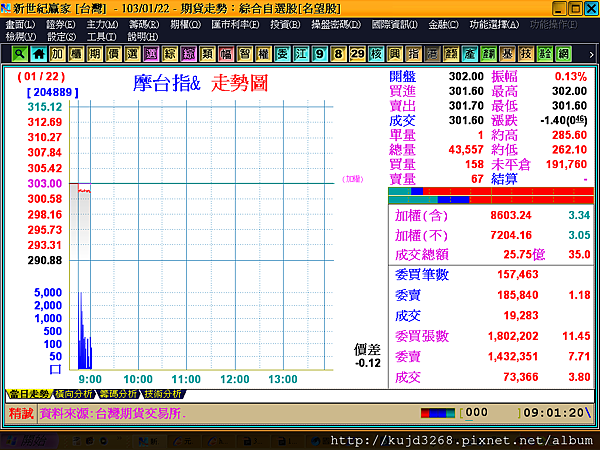The height and width of the screenshot is (450, 600).
Task: Click the cyan home icon
Action: [38, 54]
